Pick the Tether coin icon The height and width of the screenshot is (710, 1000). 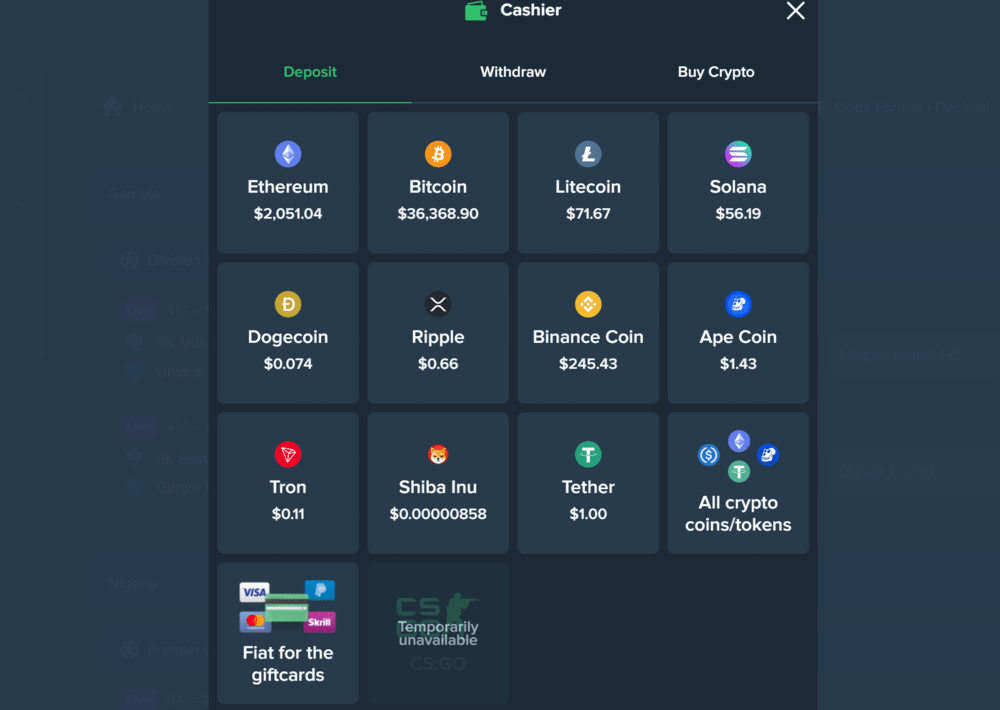[x=588, y=454]
